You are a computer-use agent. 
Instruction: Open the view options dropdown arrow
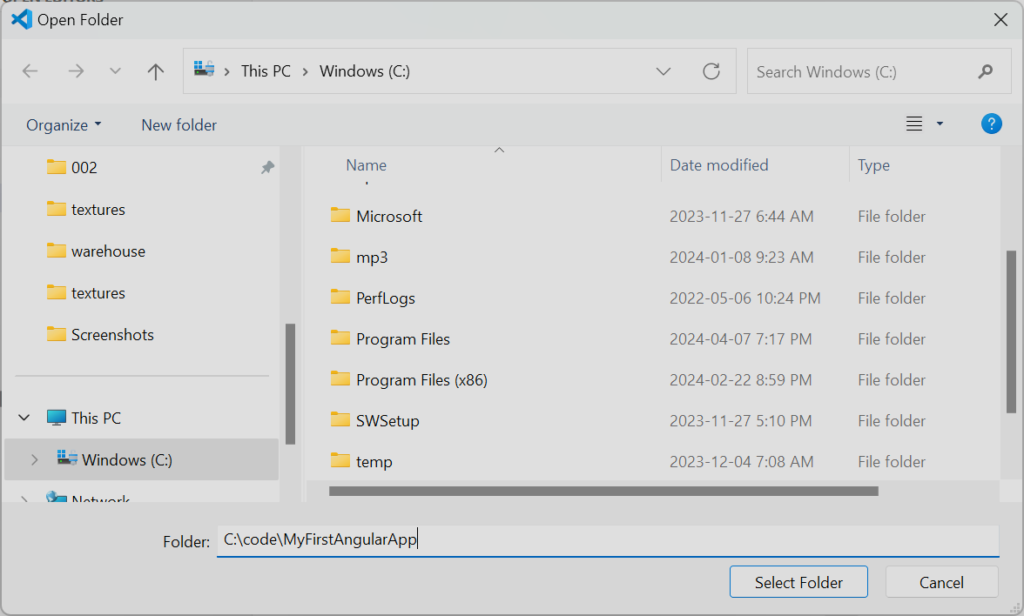939,124
